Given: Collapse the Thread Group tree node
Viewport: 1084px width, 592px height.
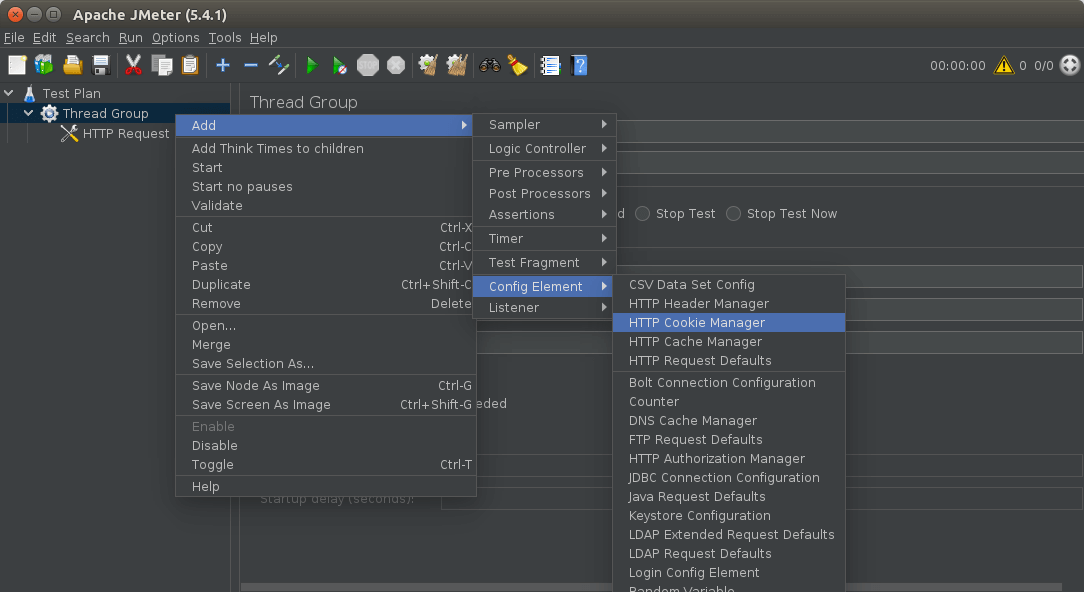Looking at the screenshot, I should pyautogui.click(x=29, y=114).
